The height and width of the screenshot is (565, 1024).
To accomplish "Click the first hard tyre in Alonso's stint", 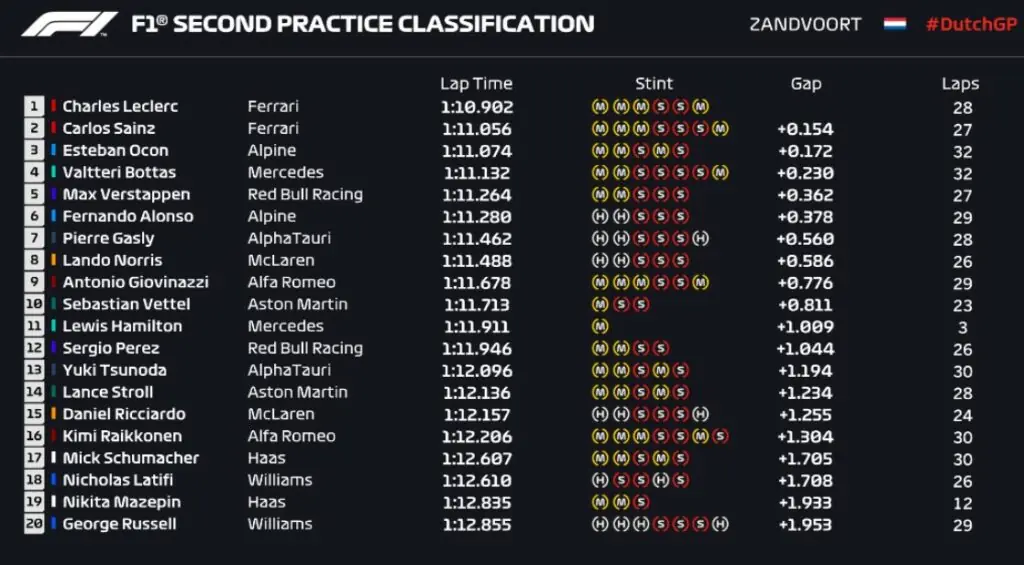I will tap(599, 216).
